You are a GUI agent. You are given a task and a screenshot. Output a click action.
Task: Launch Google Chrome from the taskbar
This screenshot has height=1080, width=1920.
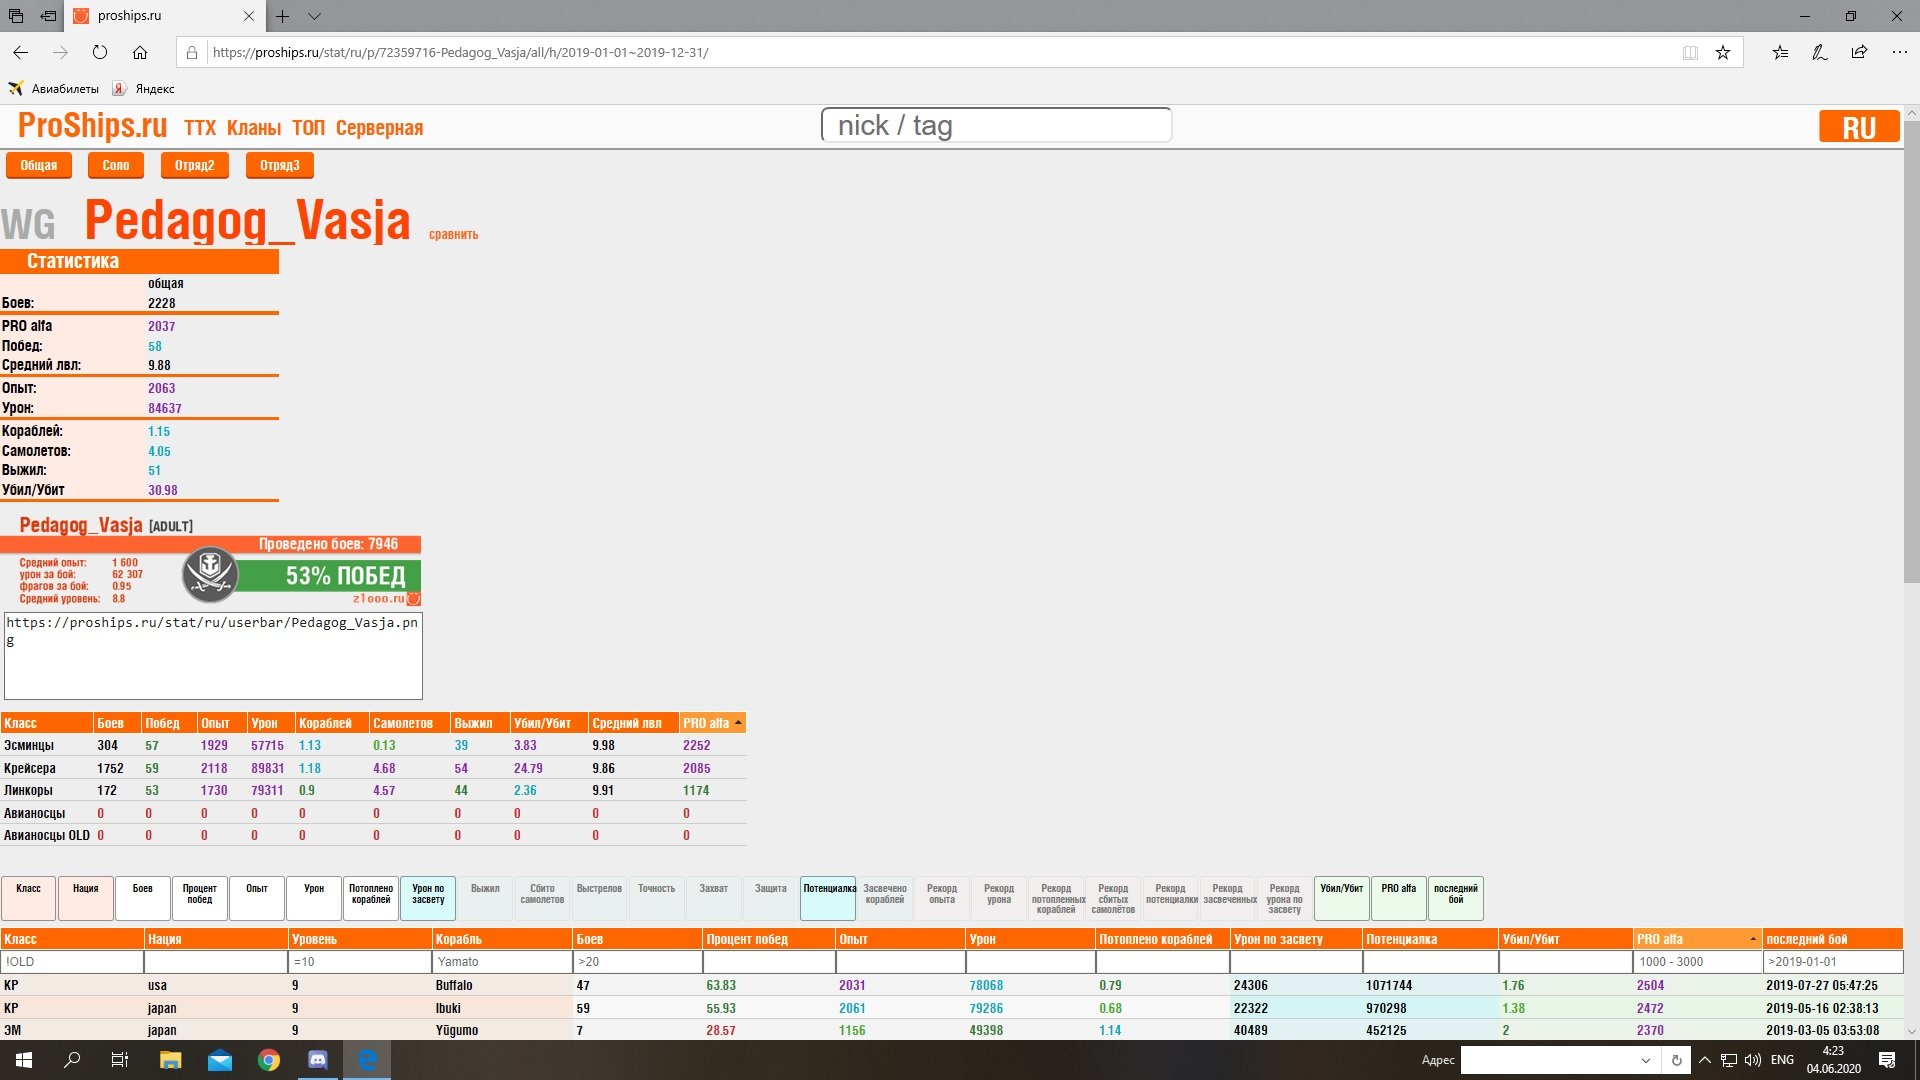point(268,1060)
